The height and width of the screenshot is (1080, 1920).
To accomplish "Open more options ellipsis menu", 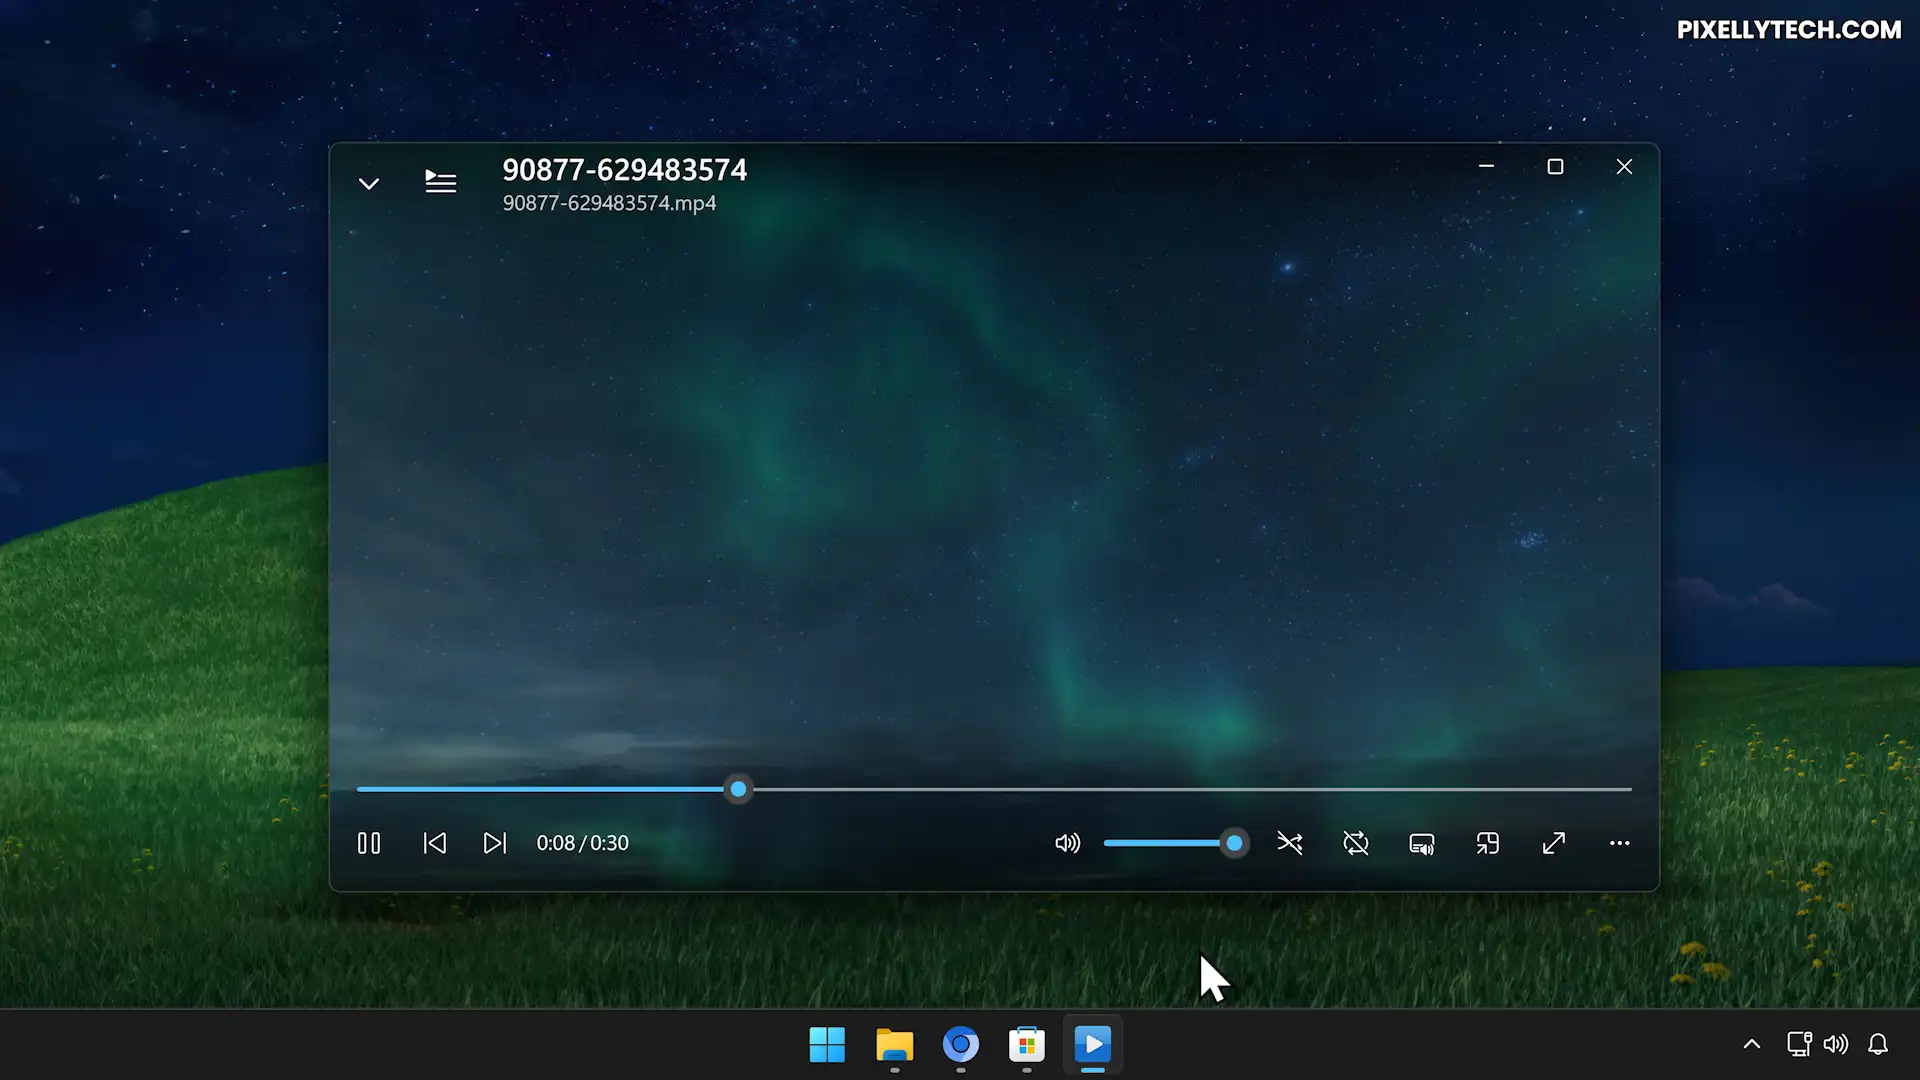I will [1620, 843].
